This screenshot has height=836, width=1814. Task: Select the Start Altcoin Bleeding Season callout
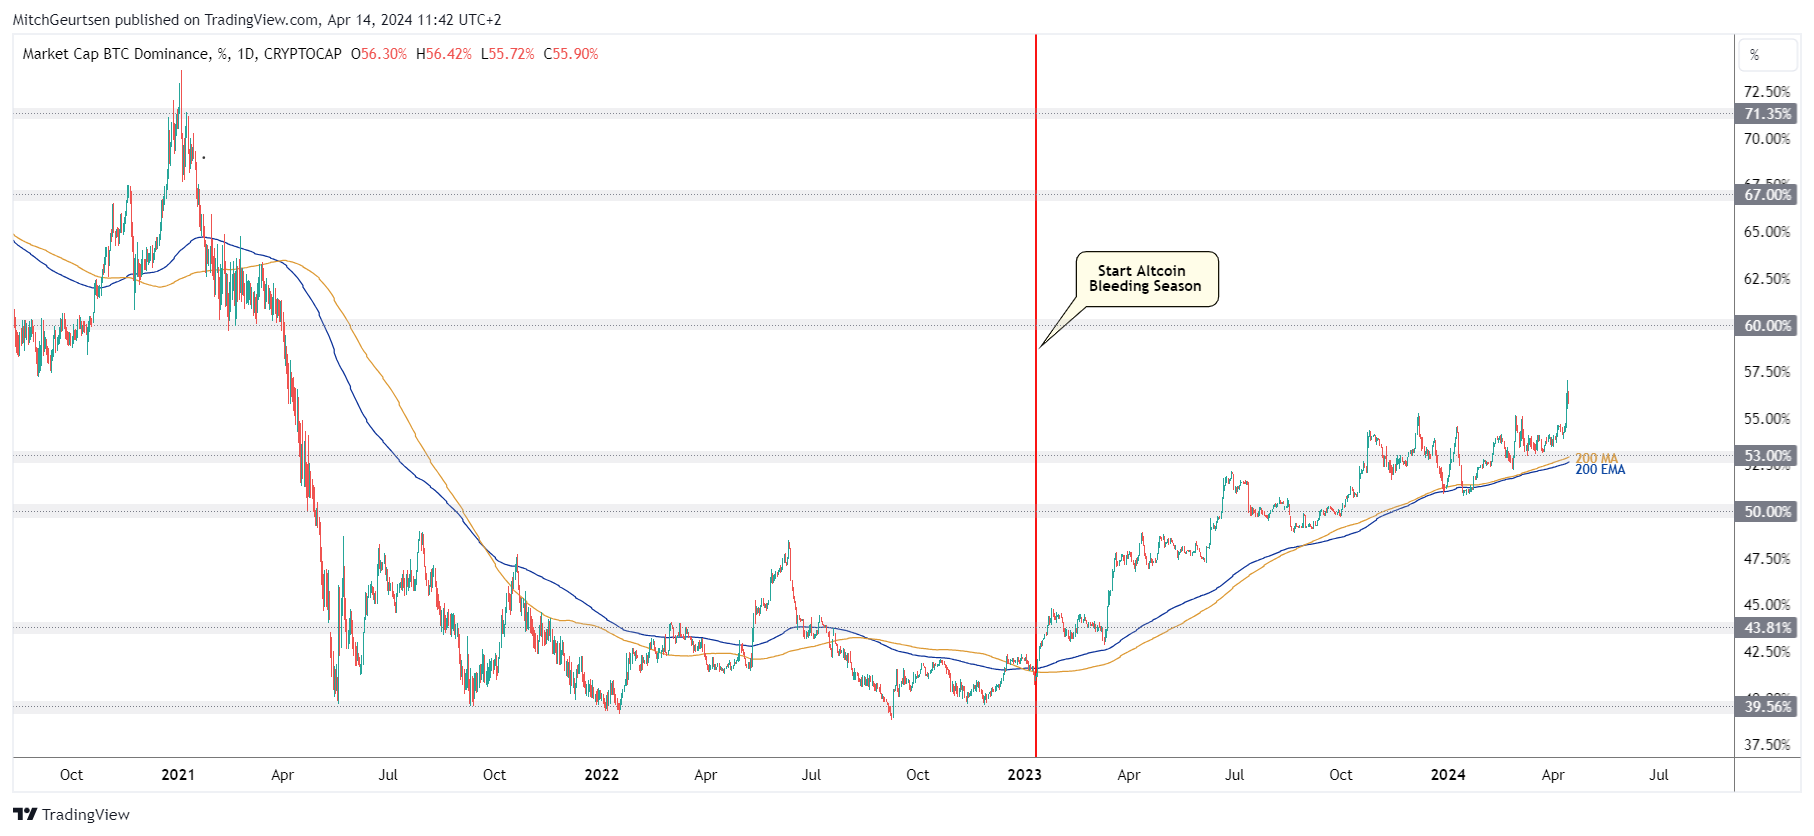coord(1146,279)
